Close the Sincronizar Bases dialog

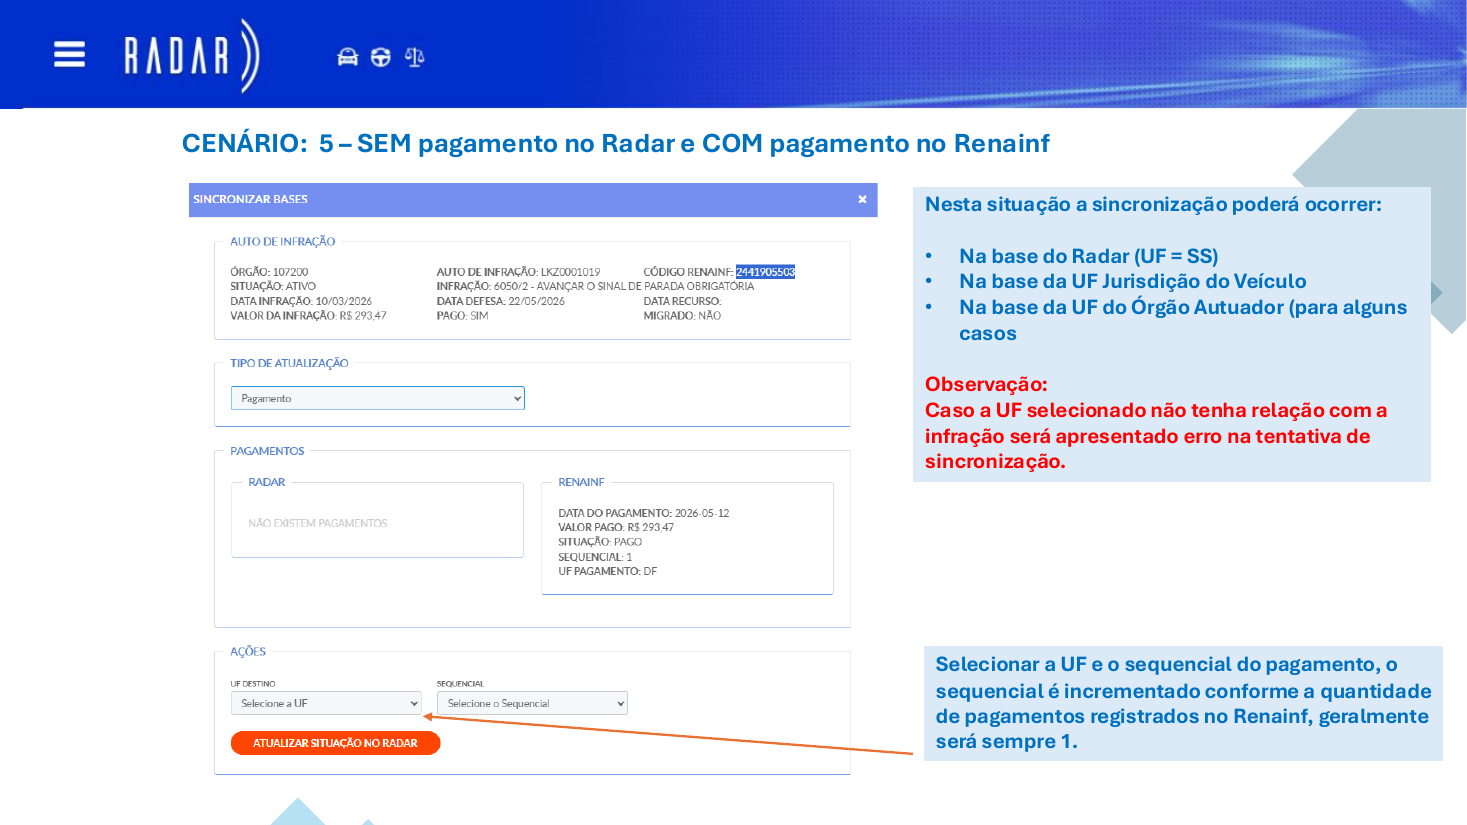pos(862,199)
